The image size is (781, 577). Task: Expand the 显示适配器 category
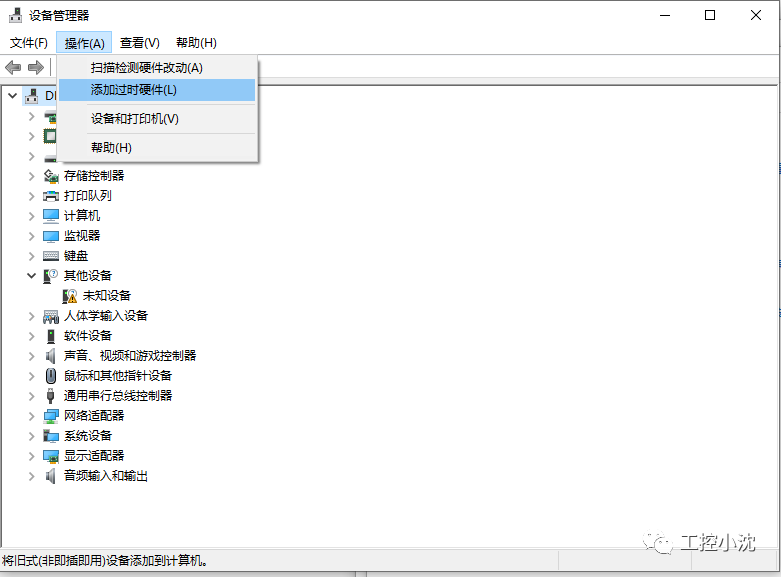[31, 456]
